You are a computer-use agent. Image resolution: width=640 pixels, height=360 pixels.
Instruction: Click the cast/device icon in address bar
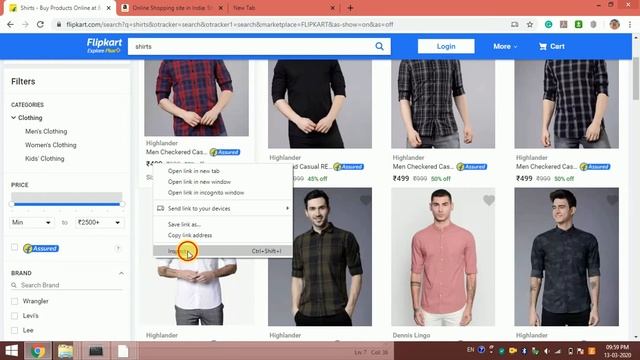point(515,24)
